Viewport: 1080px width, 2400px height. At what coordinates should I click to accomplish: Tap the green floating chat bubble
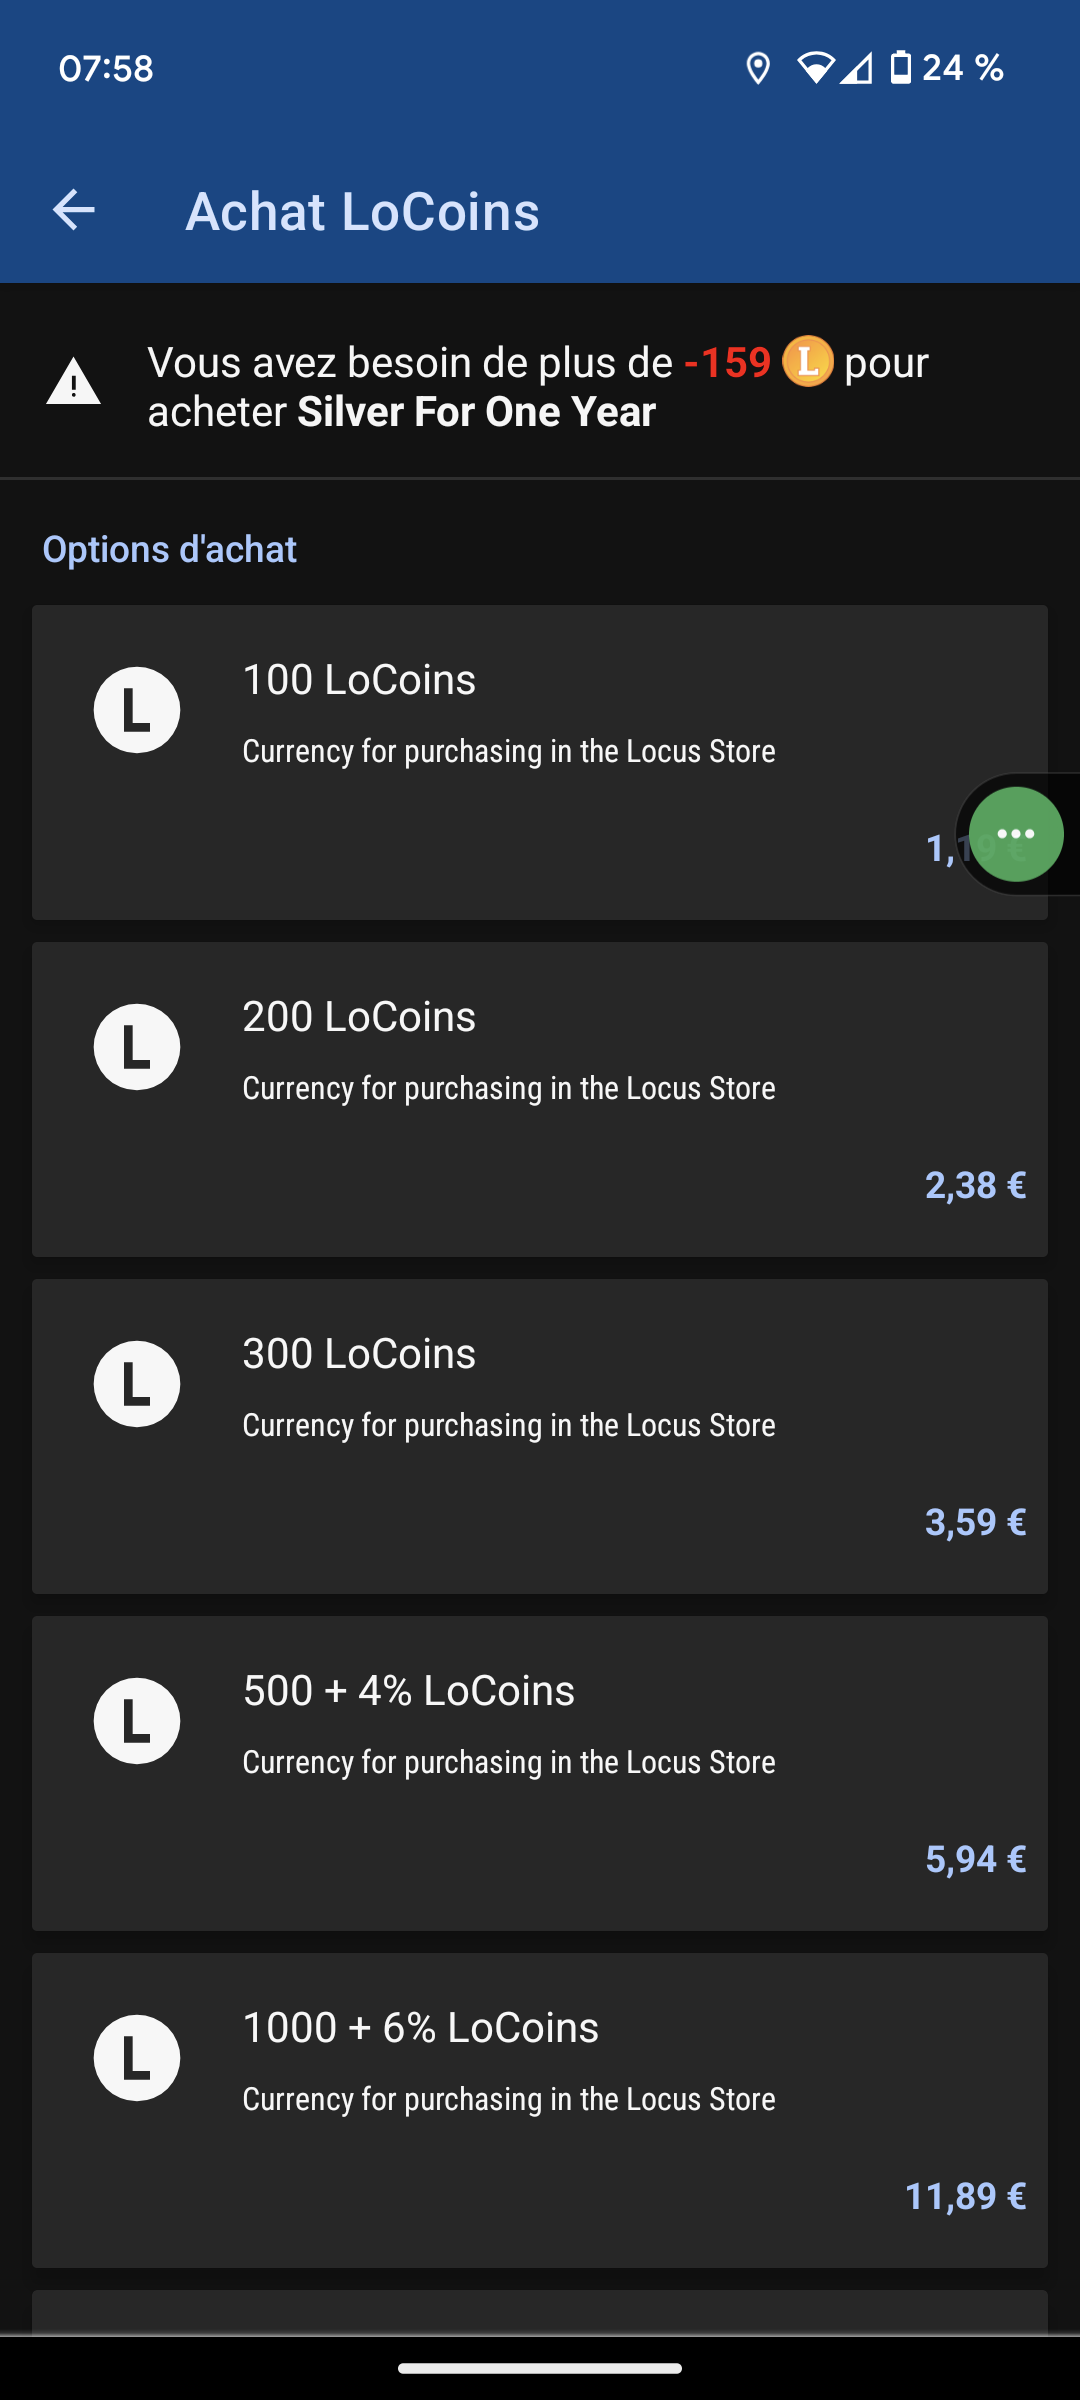point(1016,834)
